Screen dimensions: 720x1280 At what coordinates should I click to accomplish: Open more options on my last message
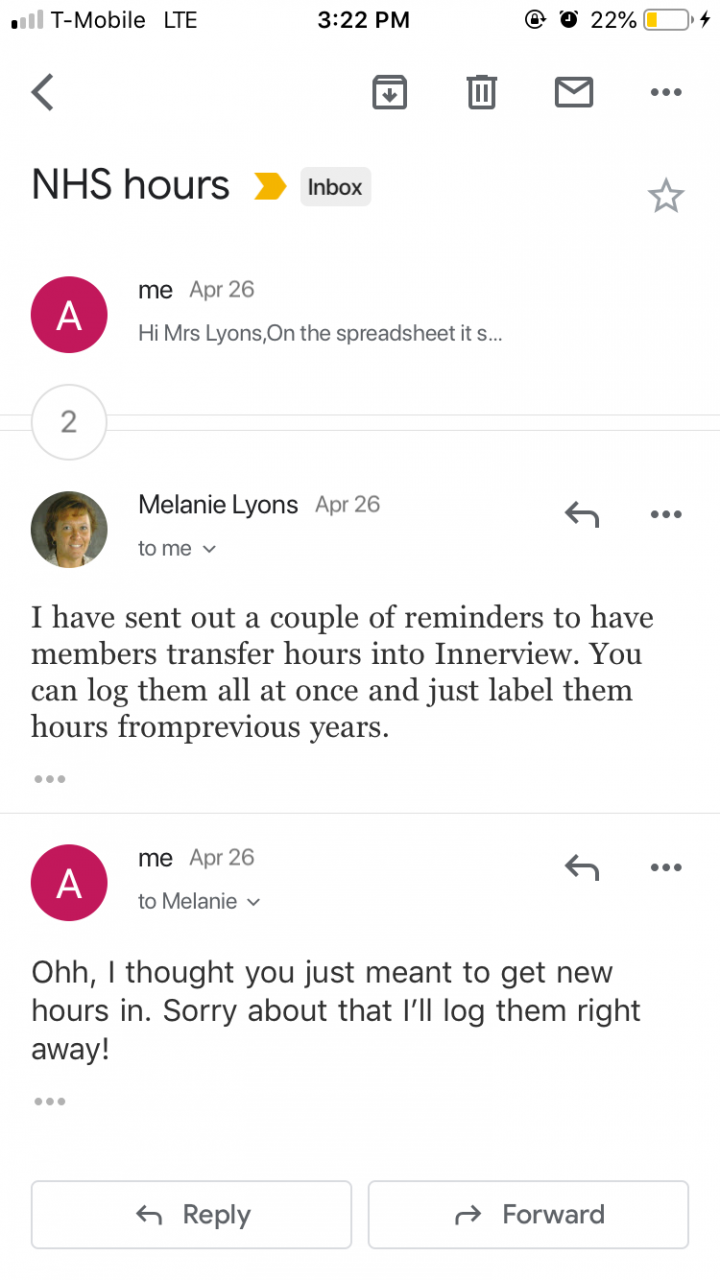(x=665, y=867)
